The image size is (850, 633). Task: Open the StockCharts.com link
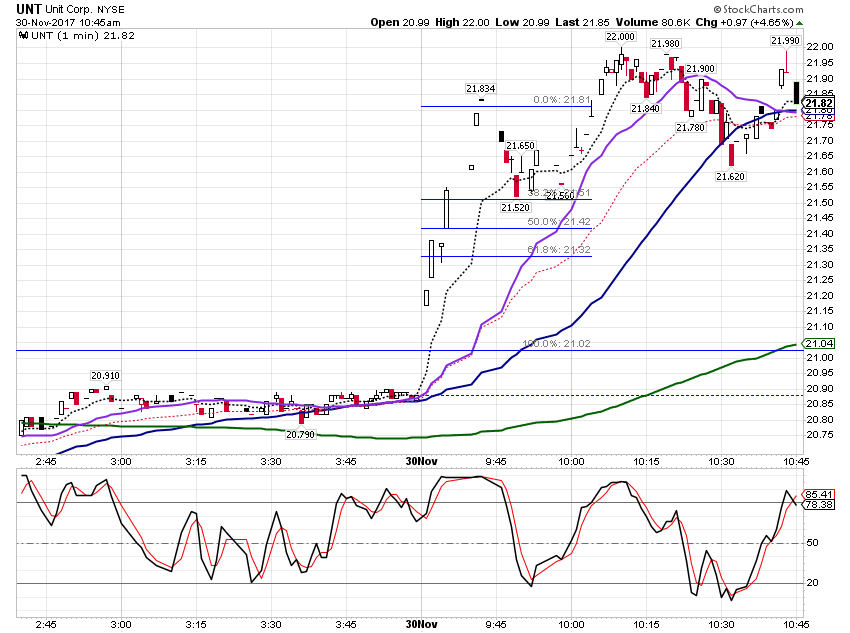(758, 9)
